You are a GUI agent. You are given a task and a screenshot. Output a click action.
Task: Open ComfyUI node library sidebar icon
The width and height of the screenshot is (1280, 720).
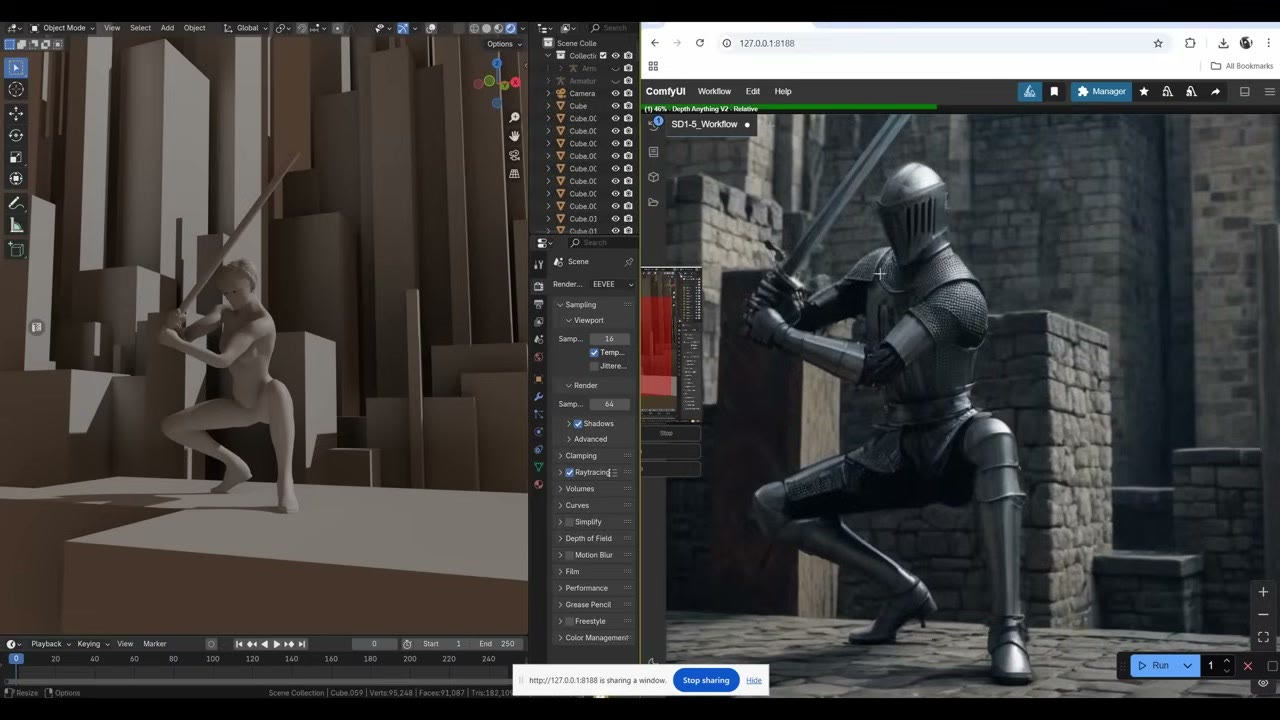click(x=654, y=152)
